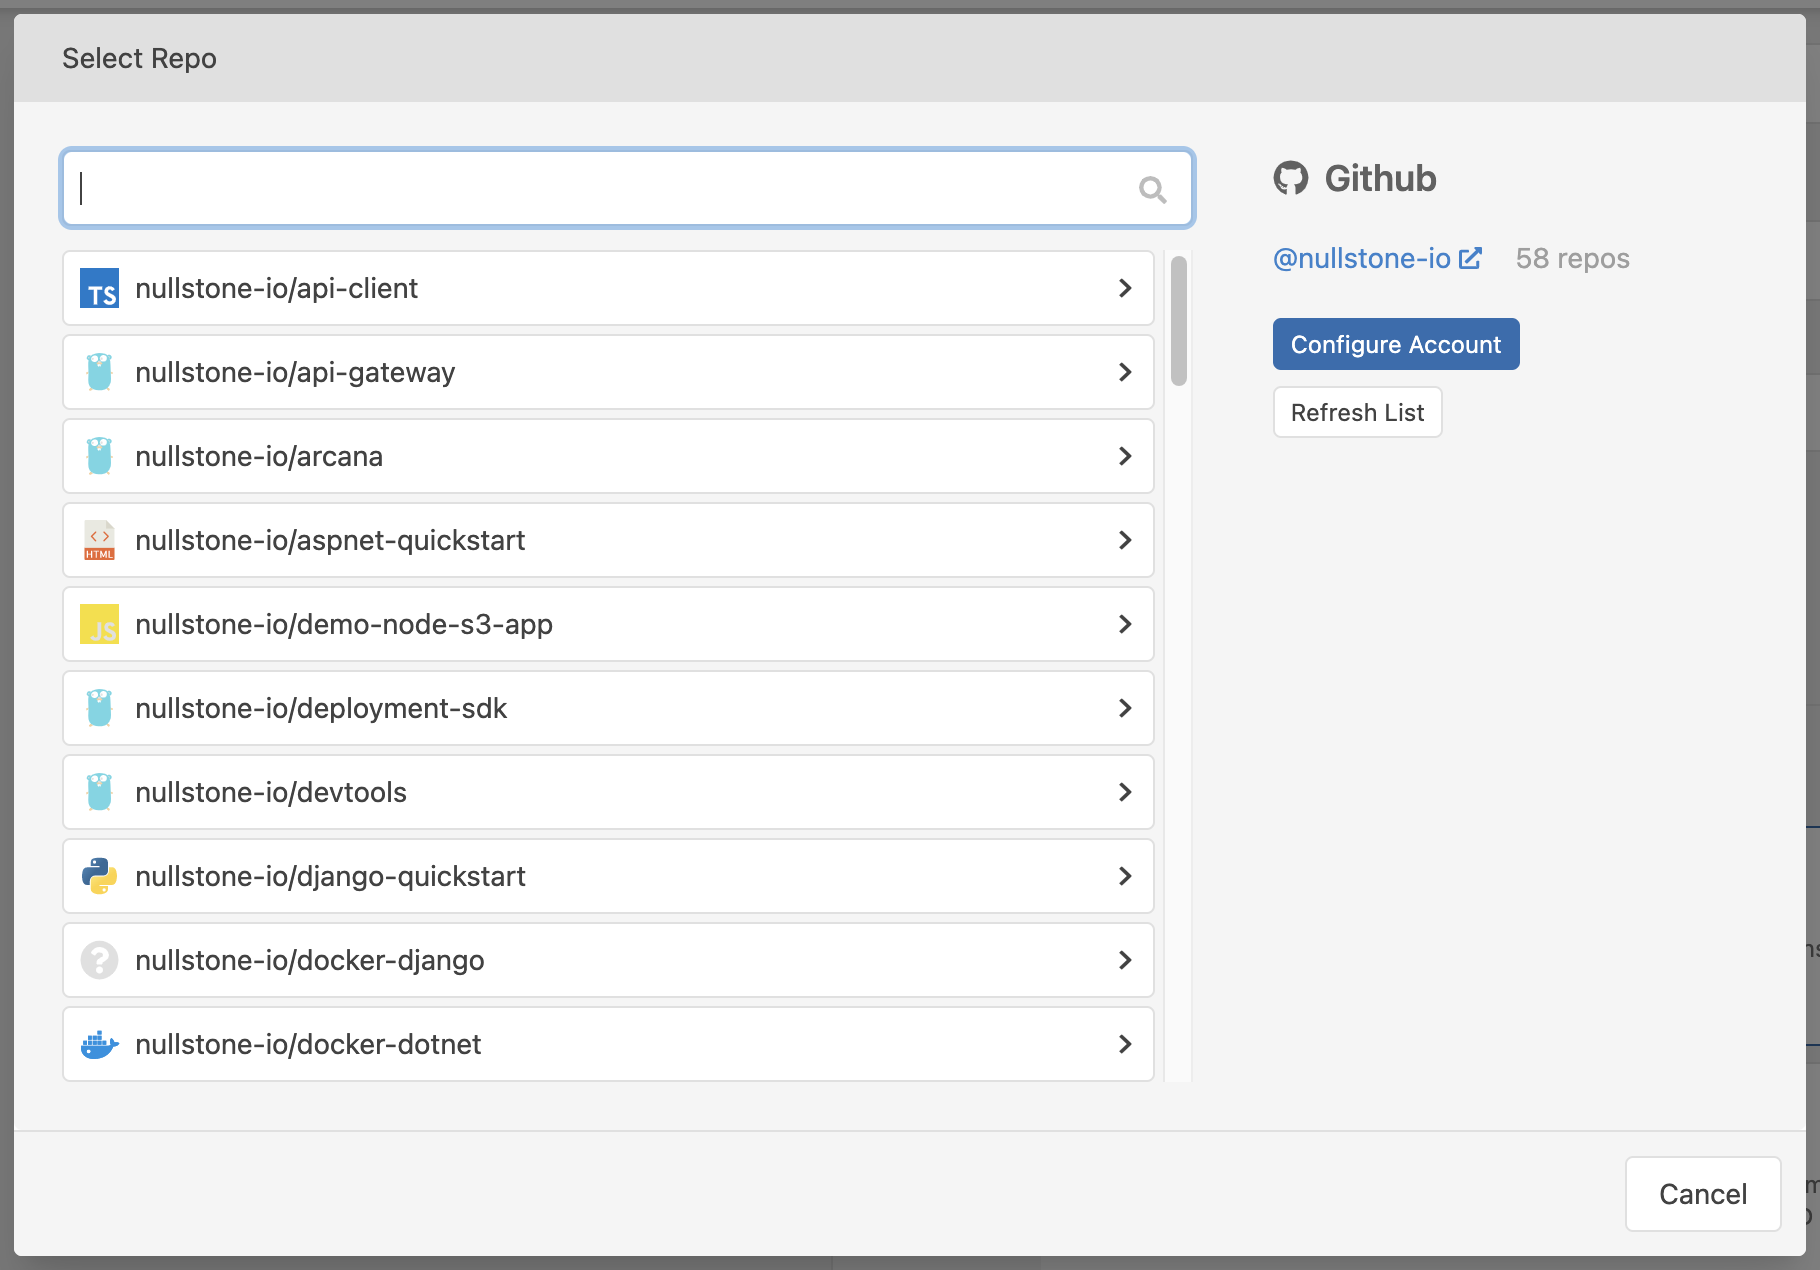This screenshot has width=1820, height=1270.
Task: Click the external link icon beside @nullstone-io
Action: [1471, 257]
